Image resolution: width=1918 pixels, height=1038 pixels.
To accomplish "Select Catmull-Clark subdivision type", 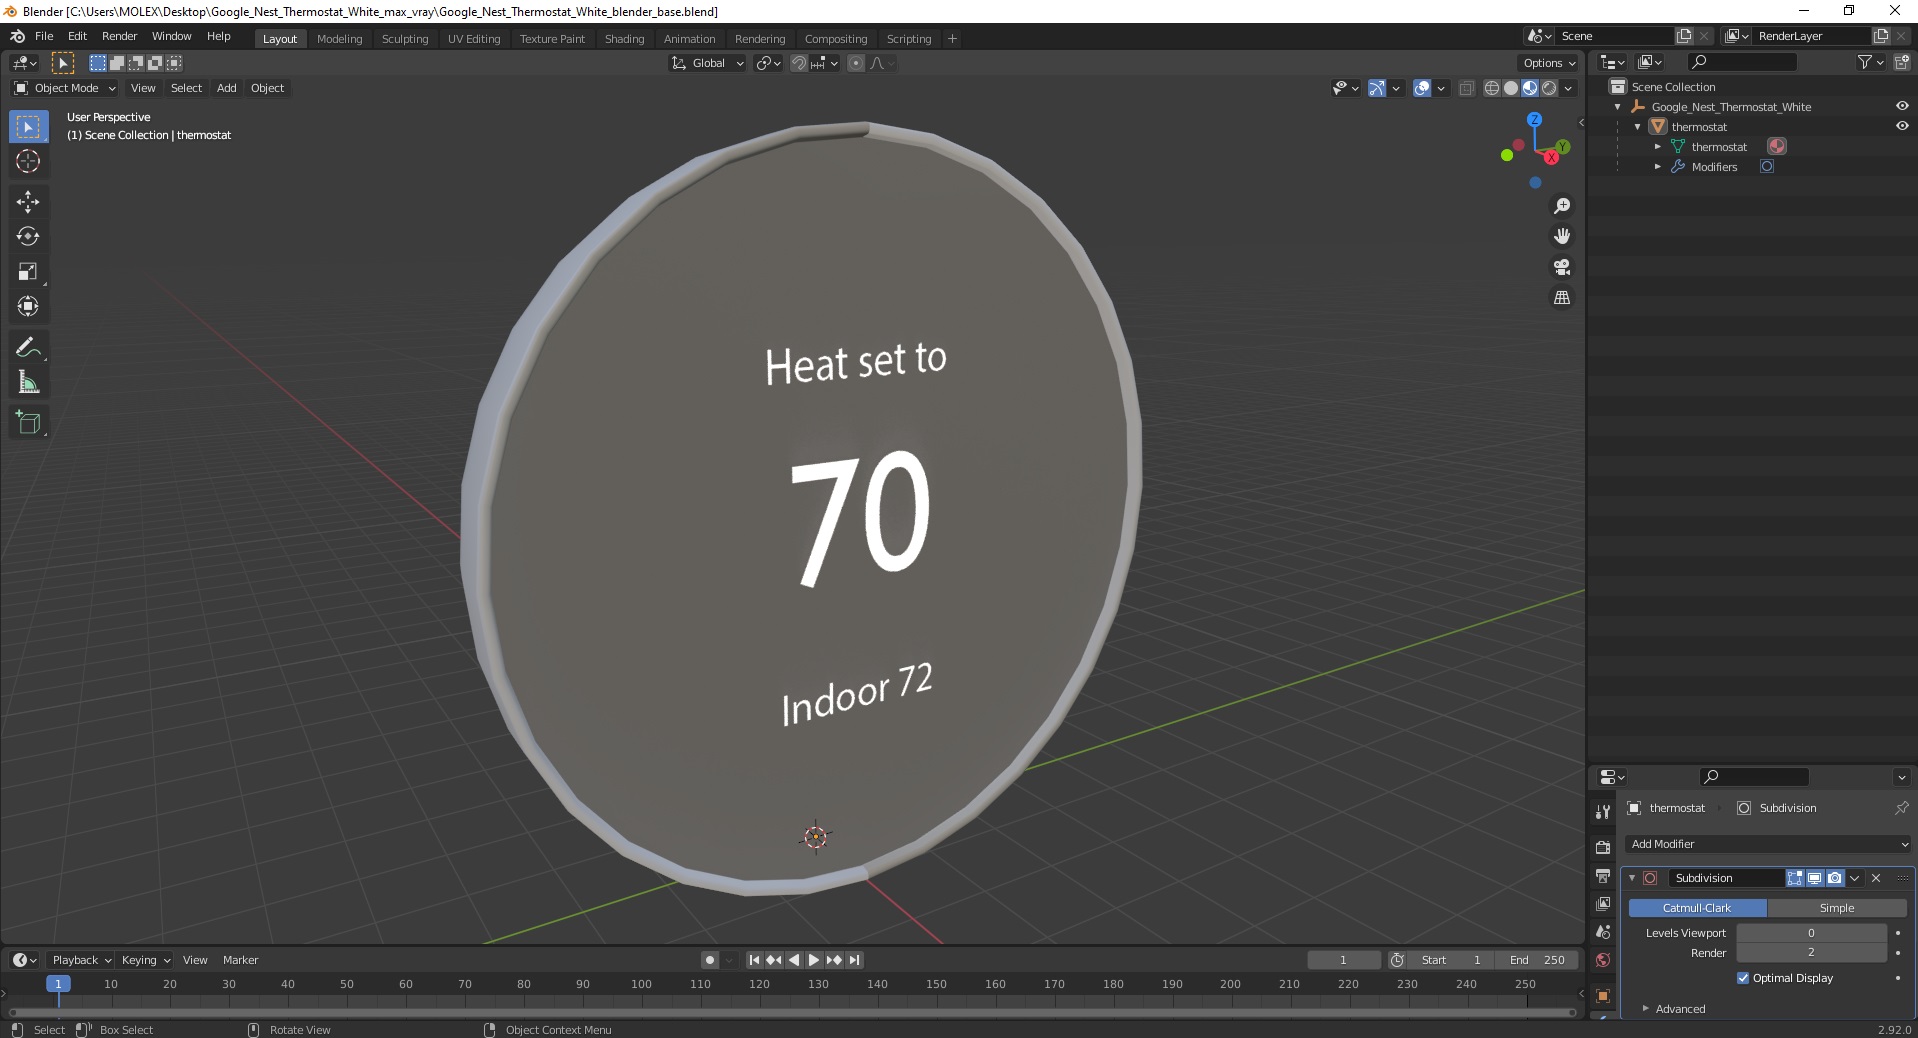I will coord(1697,908).
